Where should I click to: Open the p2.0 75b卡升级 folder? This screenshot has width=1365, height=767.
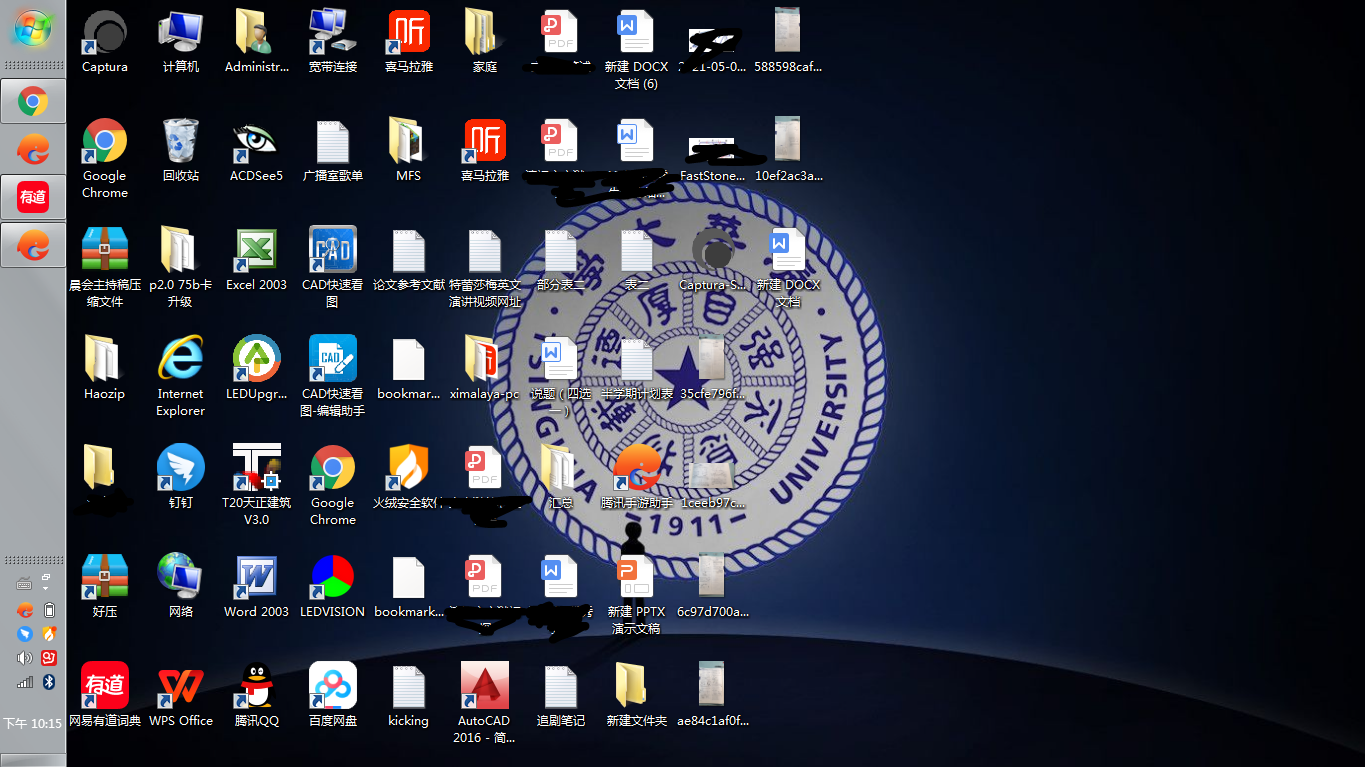(181, 267)
